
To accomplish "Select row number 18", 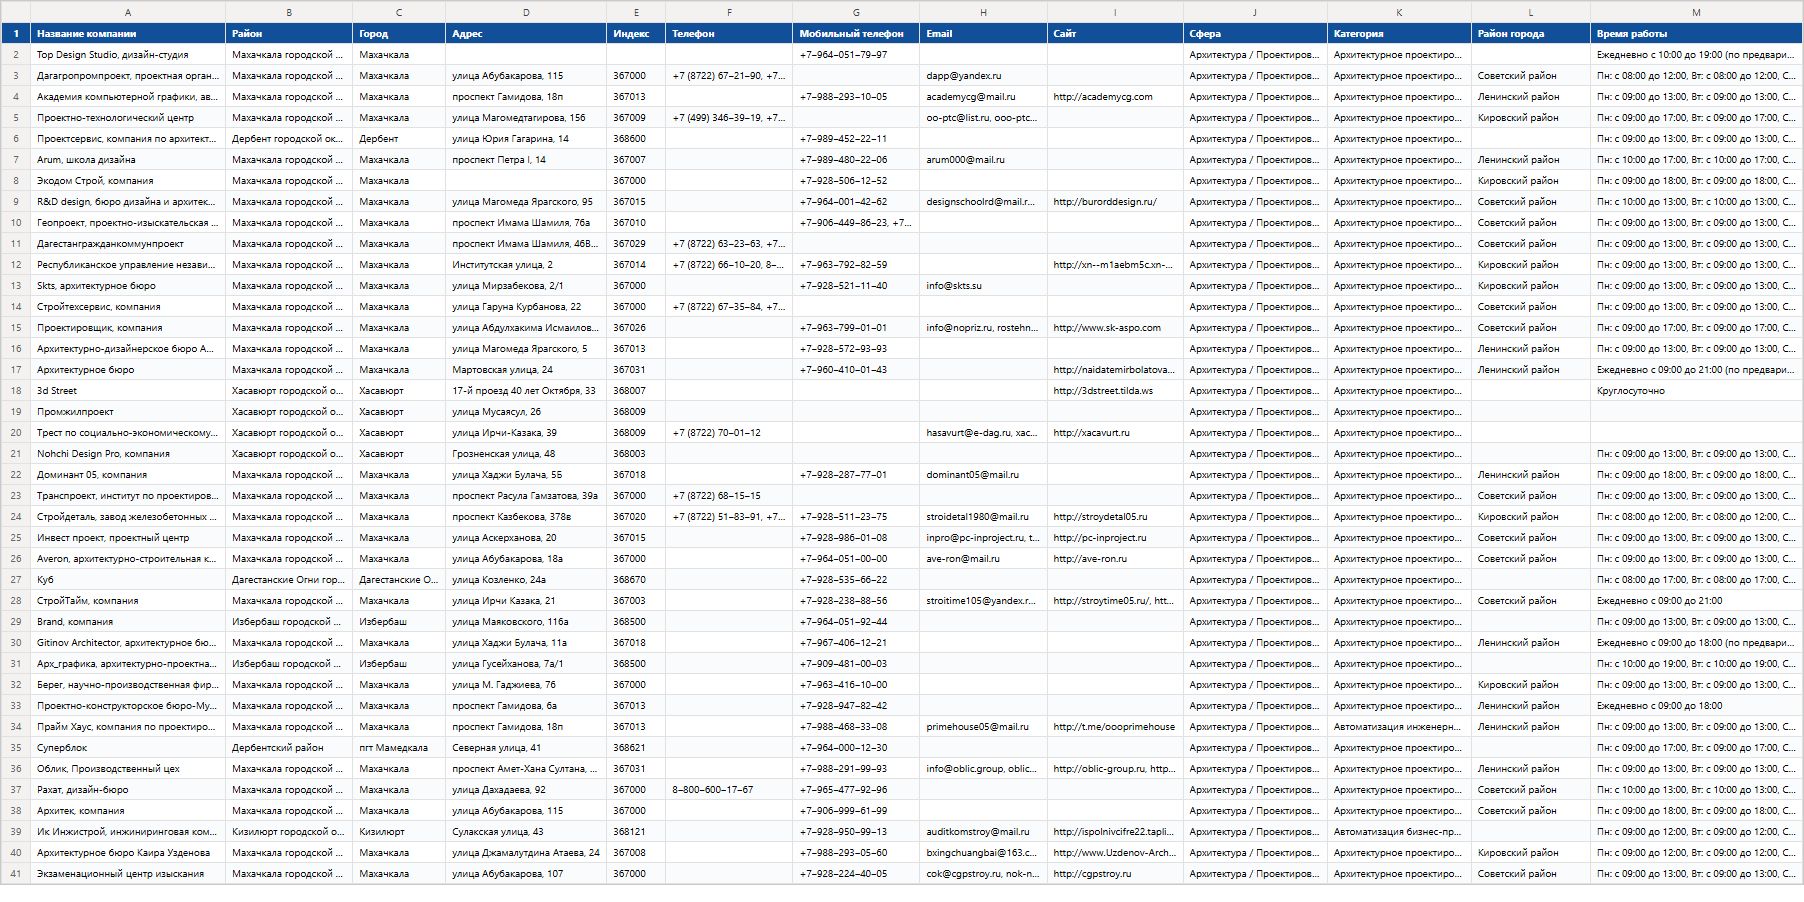I will tap(16, 391).
